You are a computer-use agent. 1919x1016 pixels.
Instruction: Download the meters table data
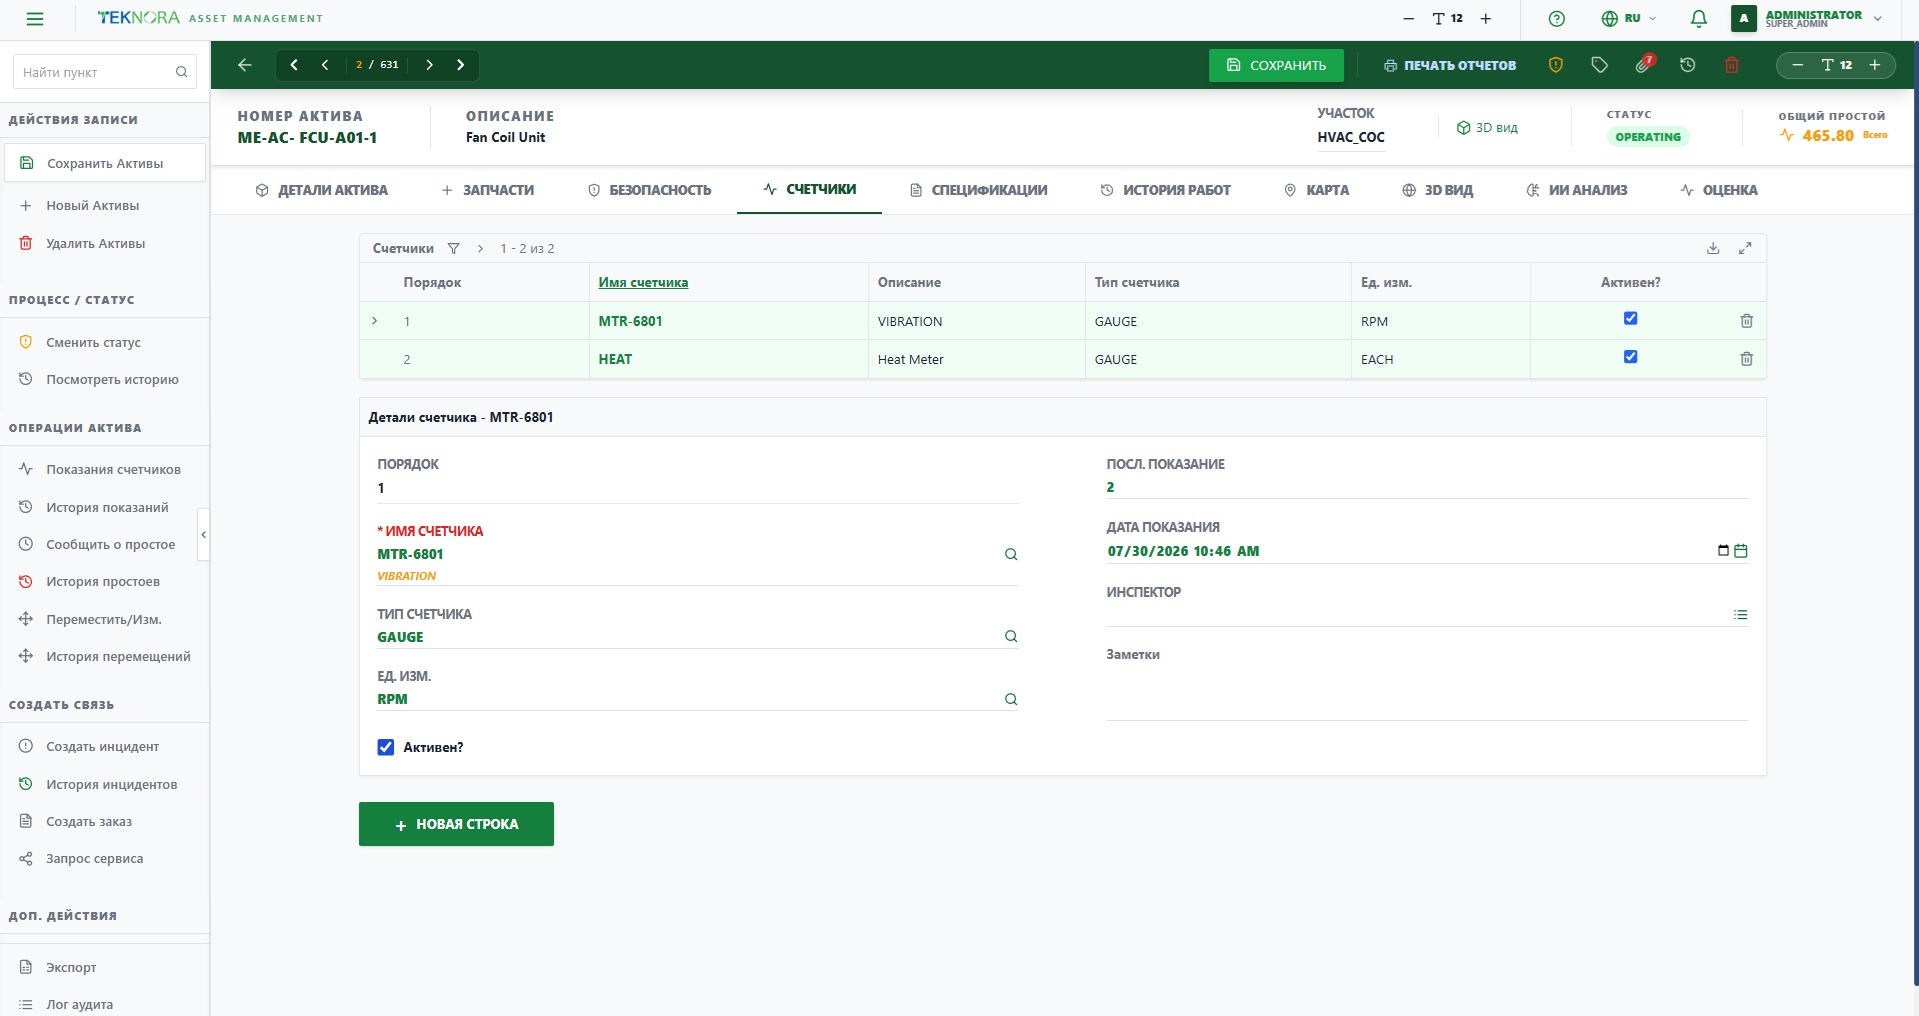(x=1713, y=248)
